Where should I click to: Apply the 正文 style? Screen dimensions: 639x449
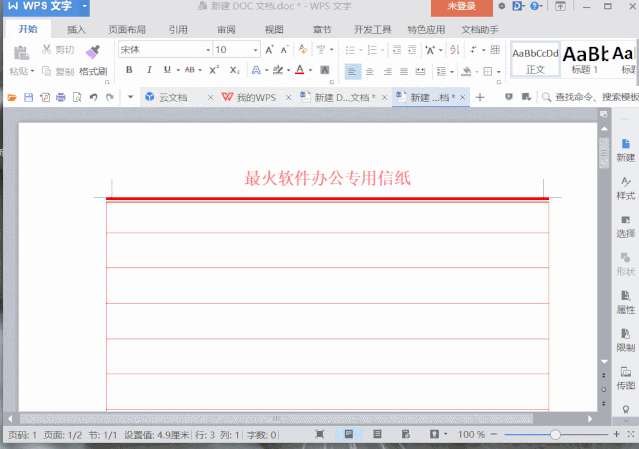coord(535,60)
